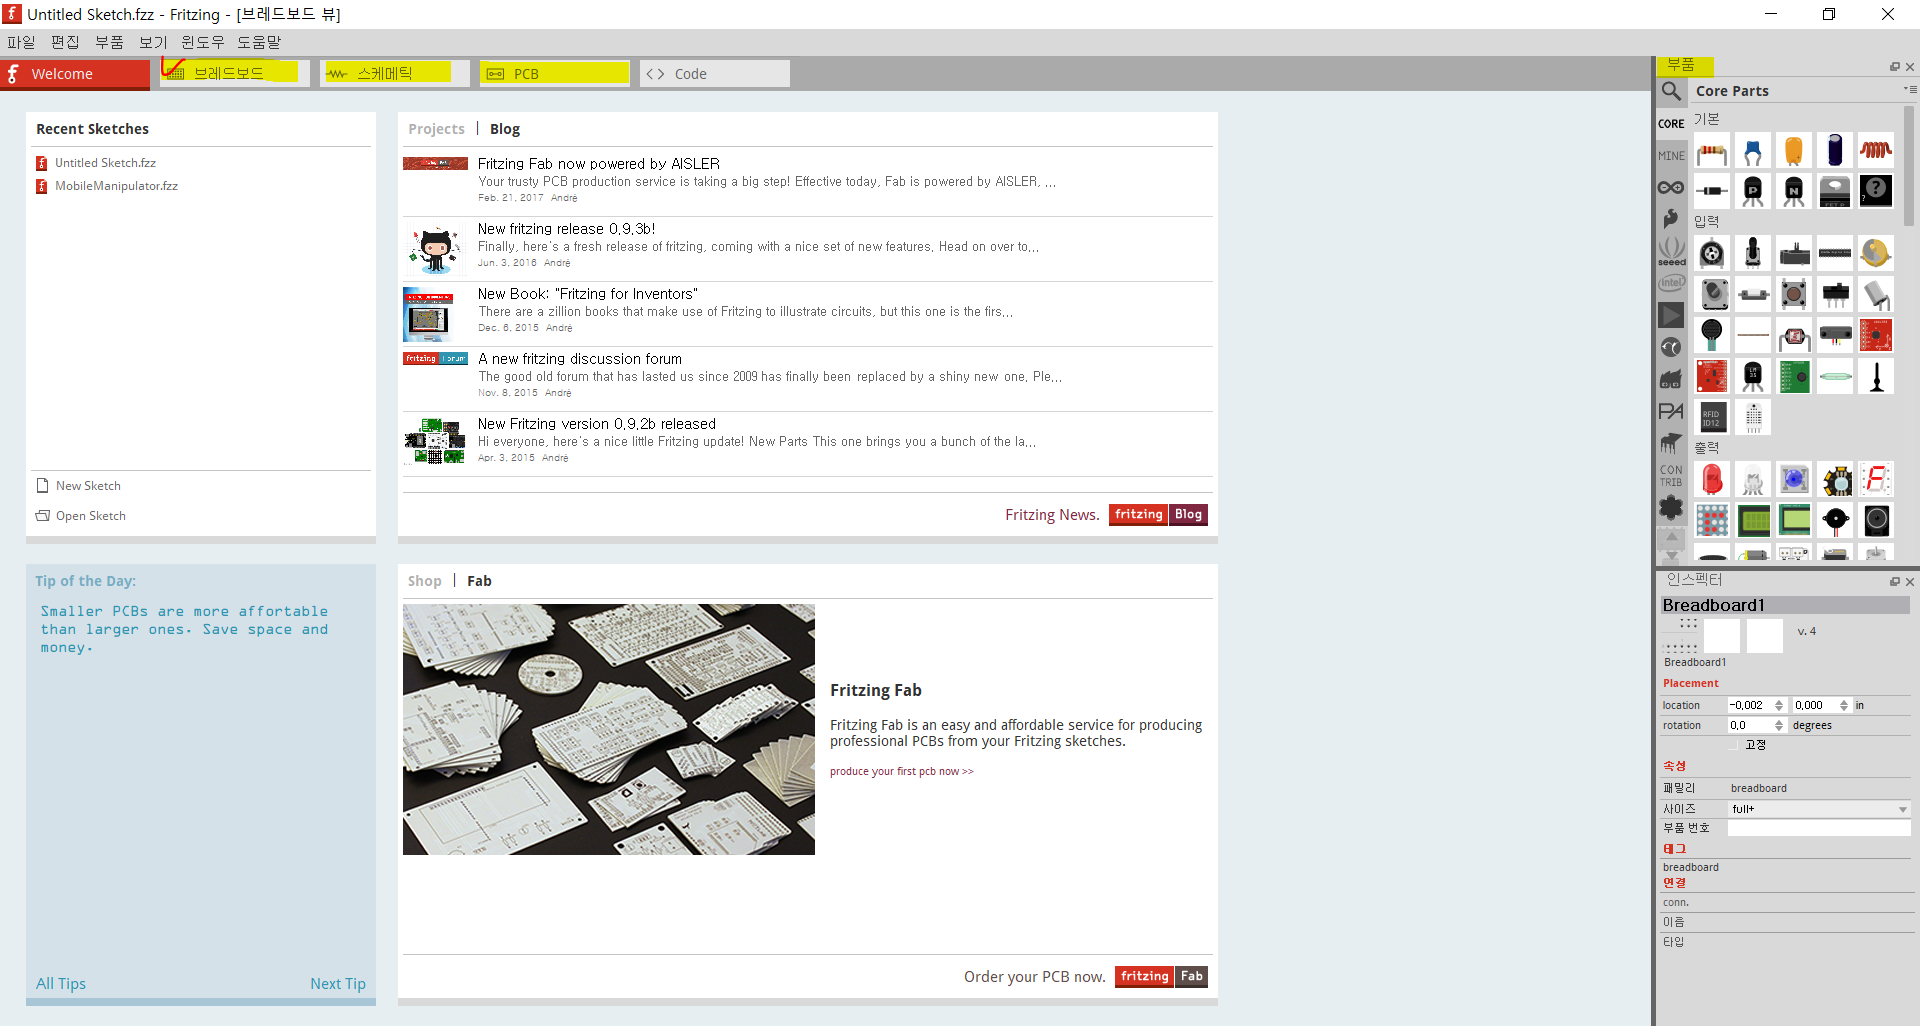This screenshot has height=1026, width=1920.
Task: Choose the PNP transistor part
Action: pyautogui.click(x=1753, y=191)
